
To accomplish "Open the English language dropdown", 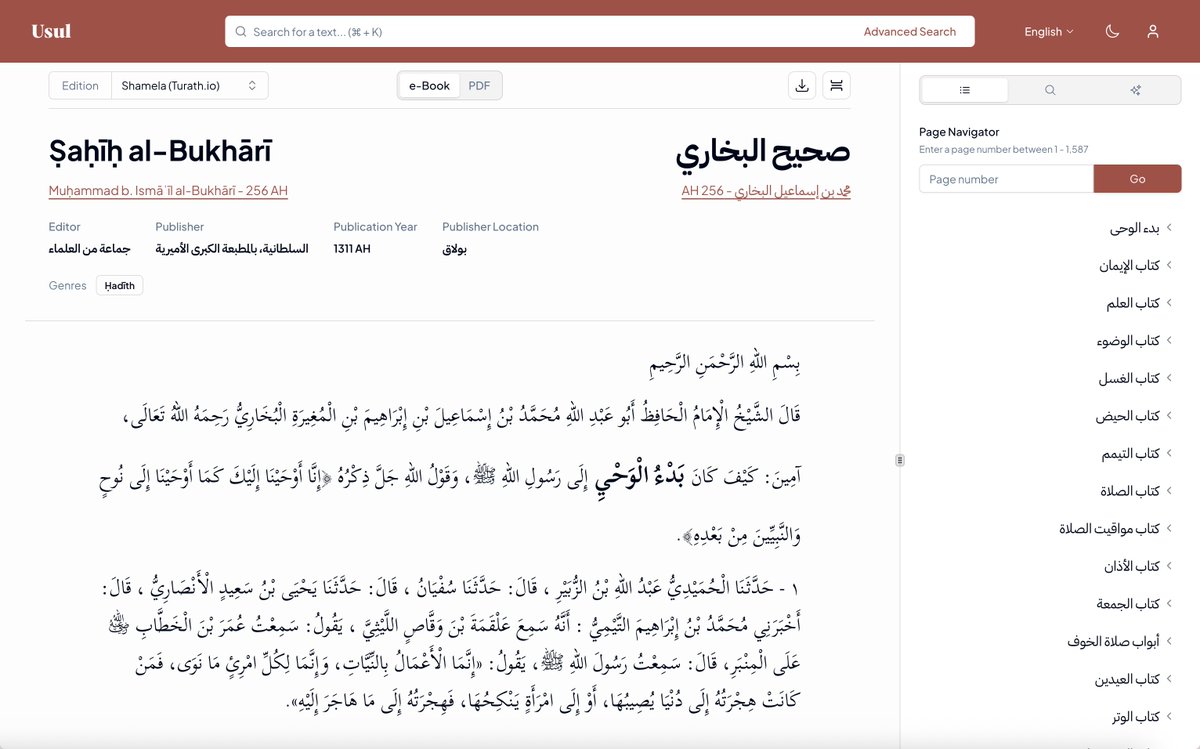I will coord(1048,31).
